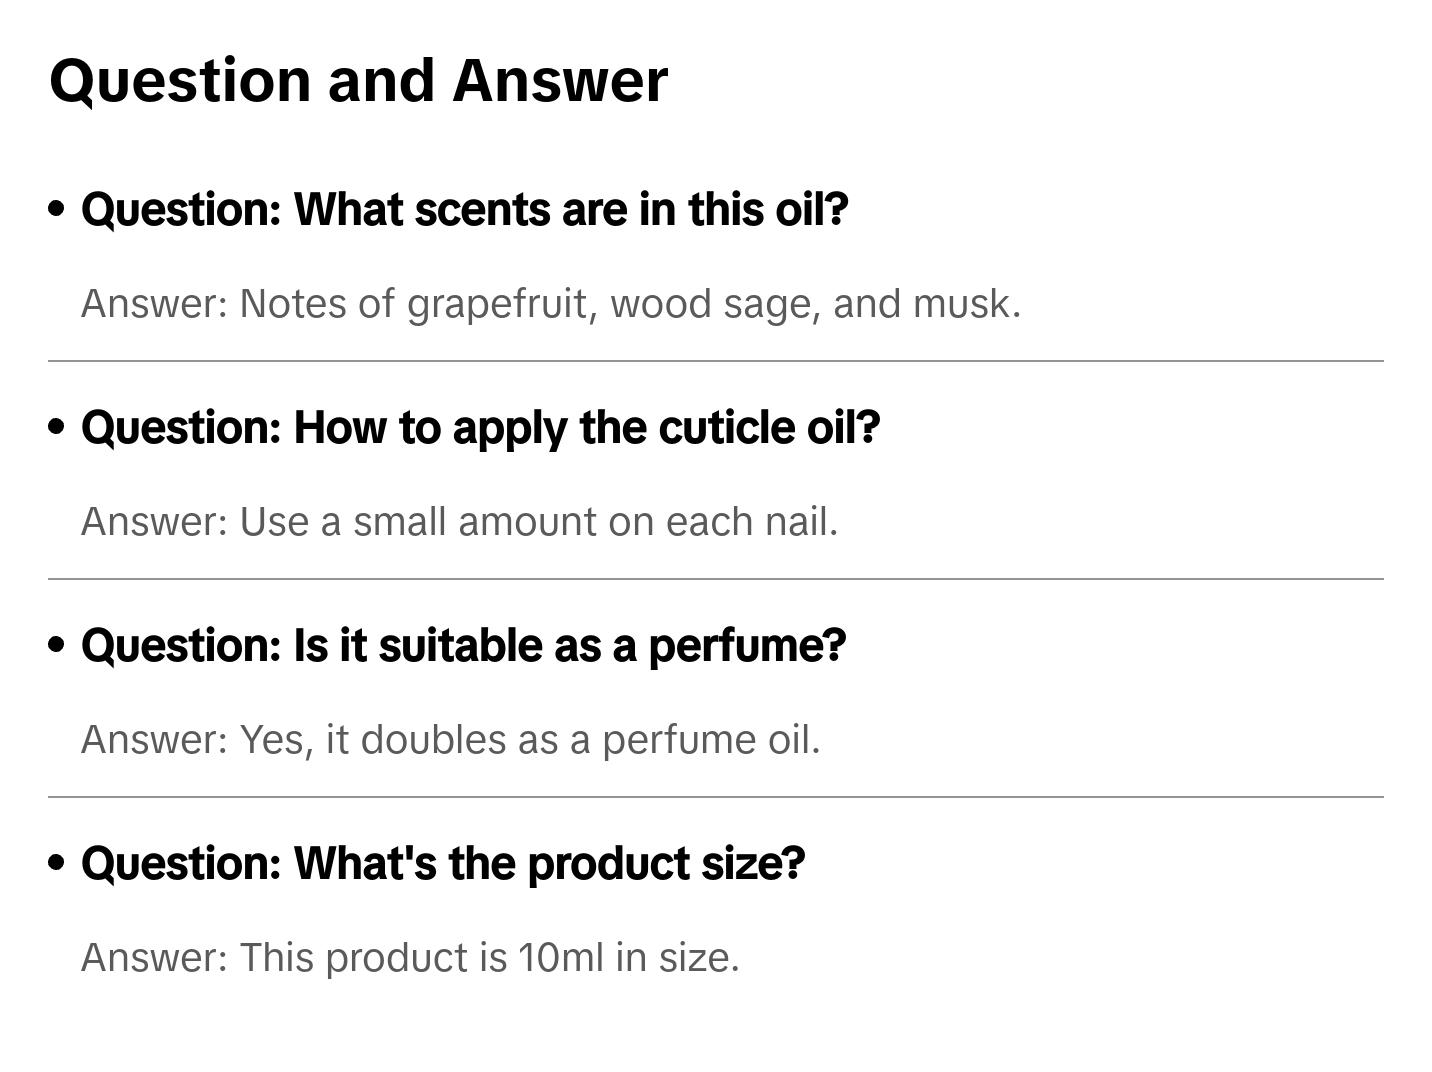Click the "10ml" text in the last answer
This screenshot has height=1072, width=1432.
561,958
